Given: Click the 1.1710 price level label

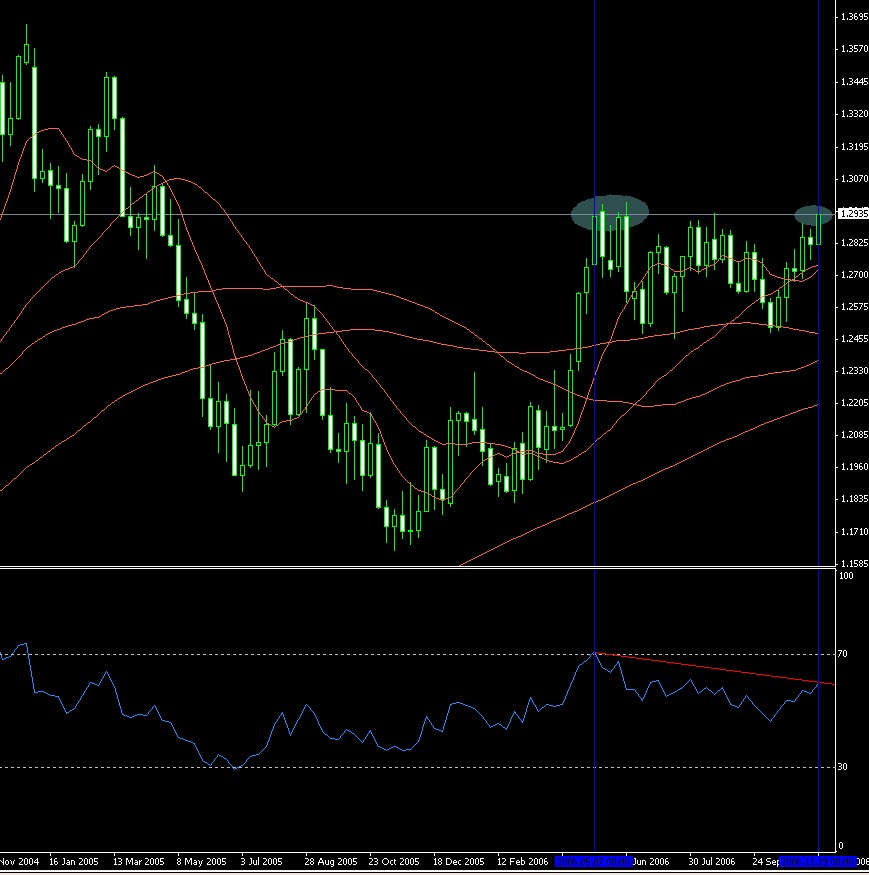Looking at the screenshot, I should 854,532.
